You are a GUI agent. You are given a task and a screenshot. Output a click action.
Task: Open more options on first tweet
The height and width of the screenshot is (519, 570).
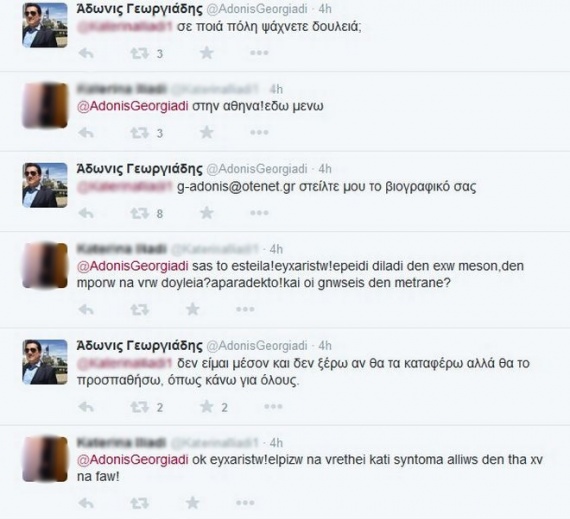point(259,53)
